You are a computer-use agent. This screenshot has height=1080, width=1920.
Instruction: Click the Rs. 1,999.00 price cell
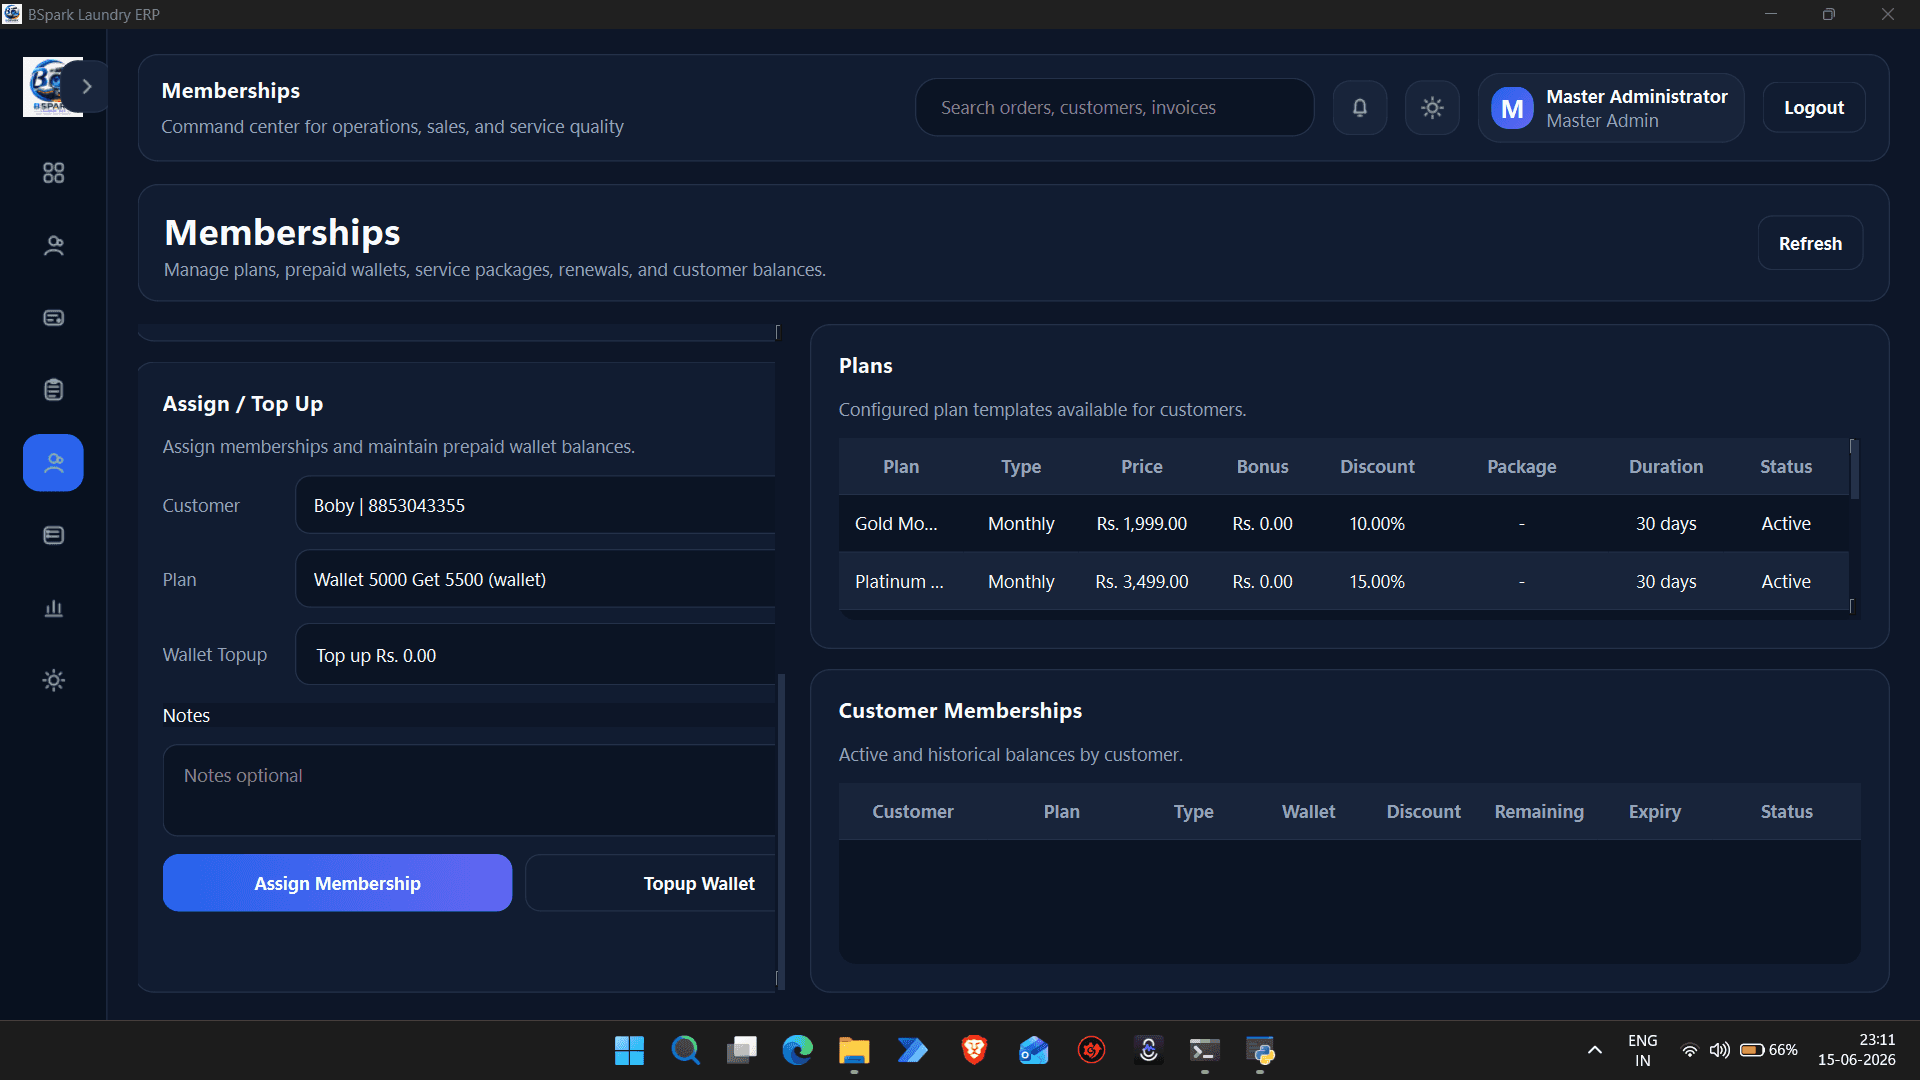[x=1141, y=524]
